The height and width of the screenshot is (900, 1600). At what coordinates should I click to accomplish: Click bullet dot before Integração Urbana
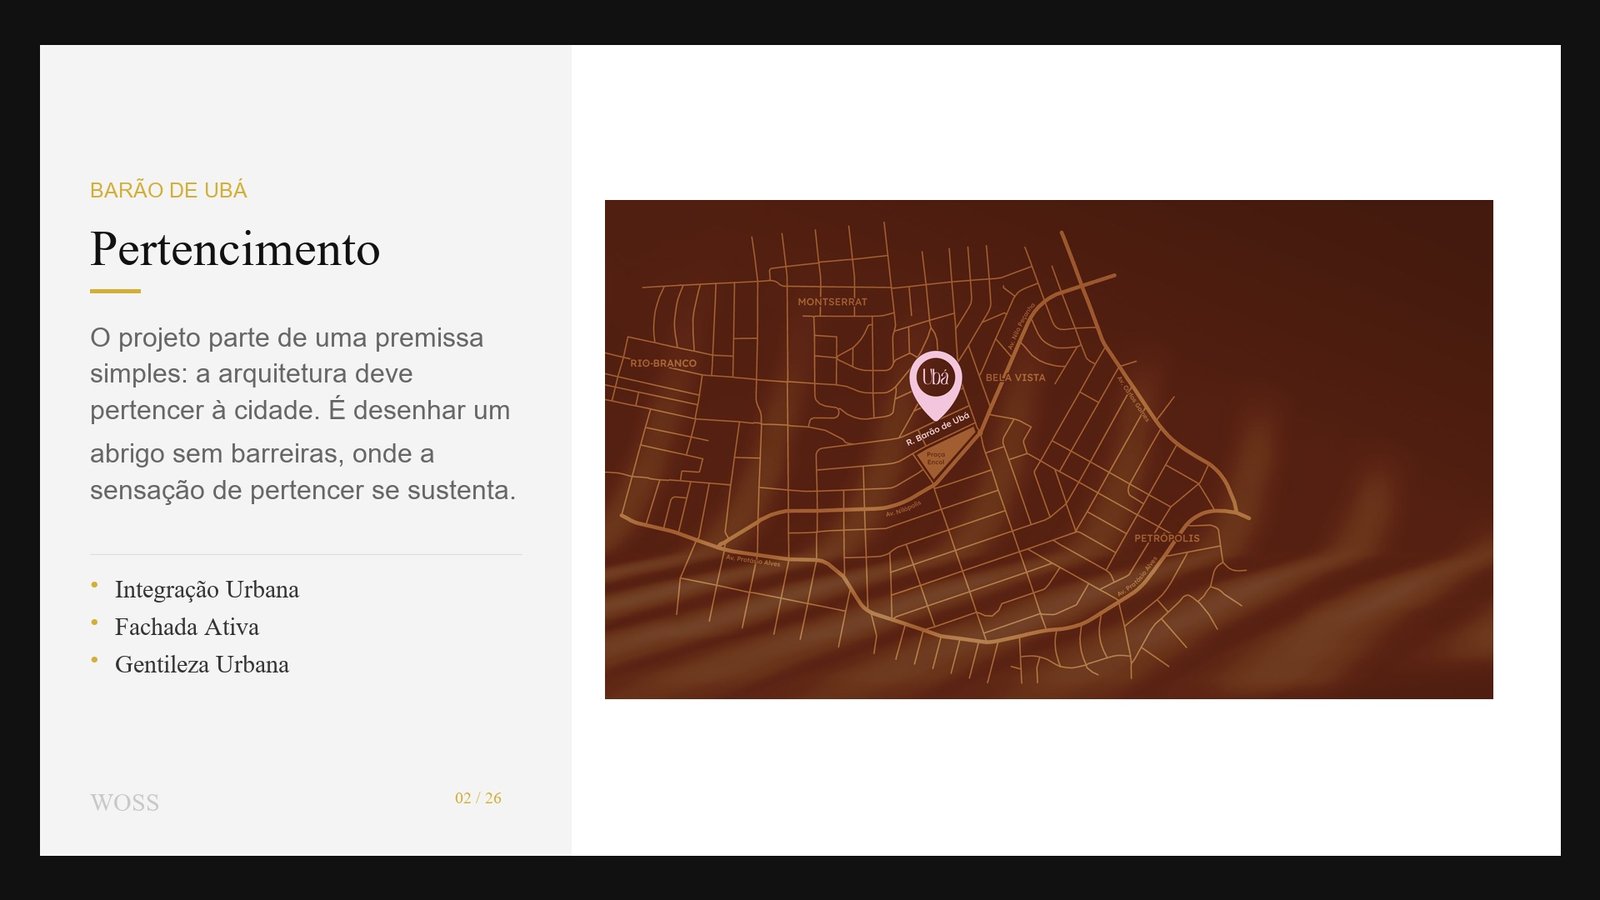click(x=95, y=585)
